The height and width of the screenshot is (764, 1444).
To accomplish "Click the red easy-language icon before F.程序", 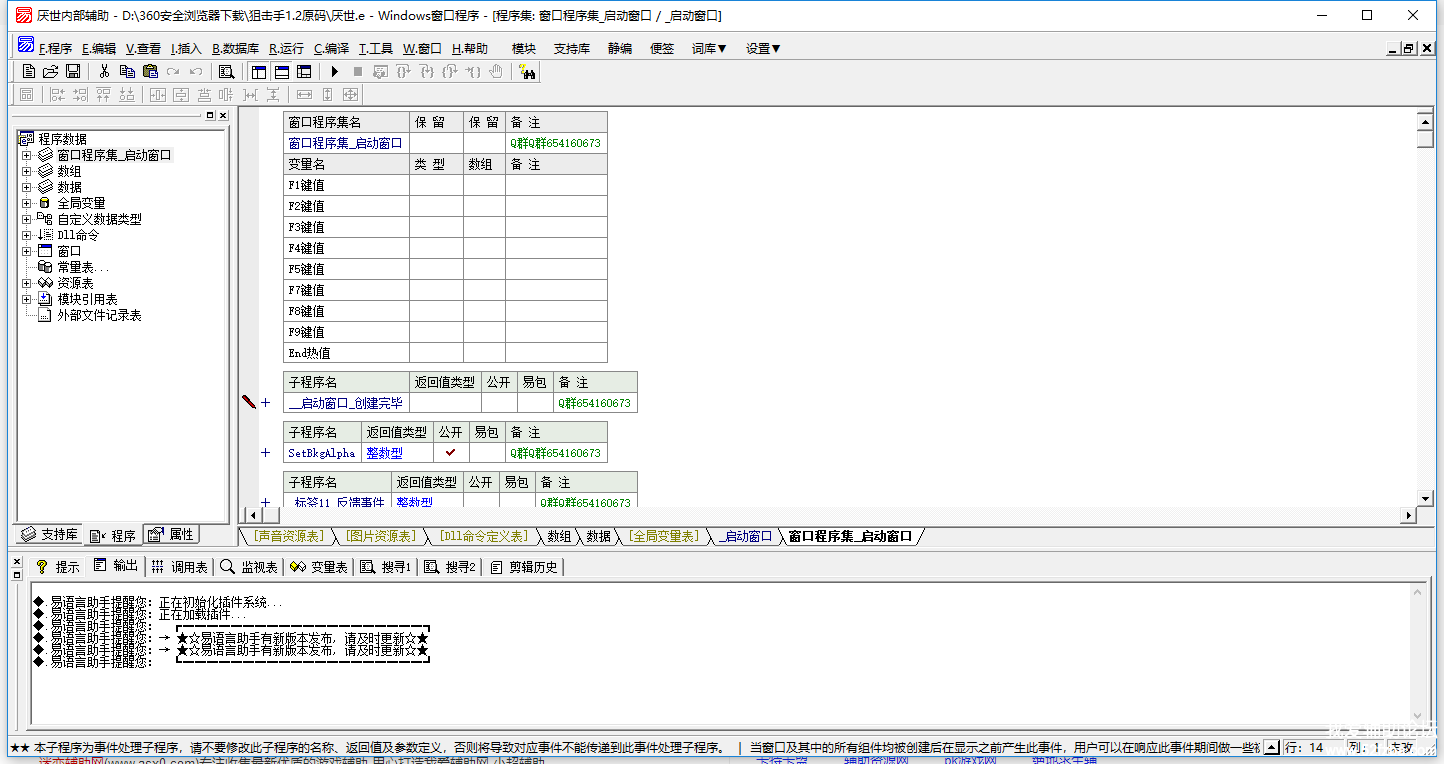I will pos(26,46).
